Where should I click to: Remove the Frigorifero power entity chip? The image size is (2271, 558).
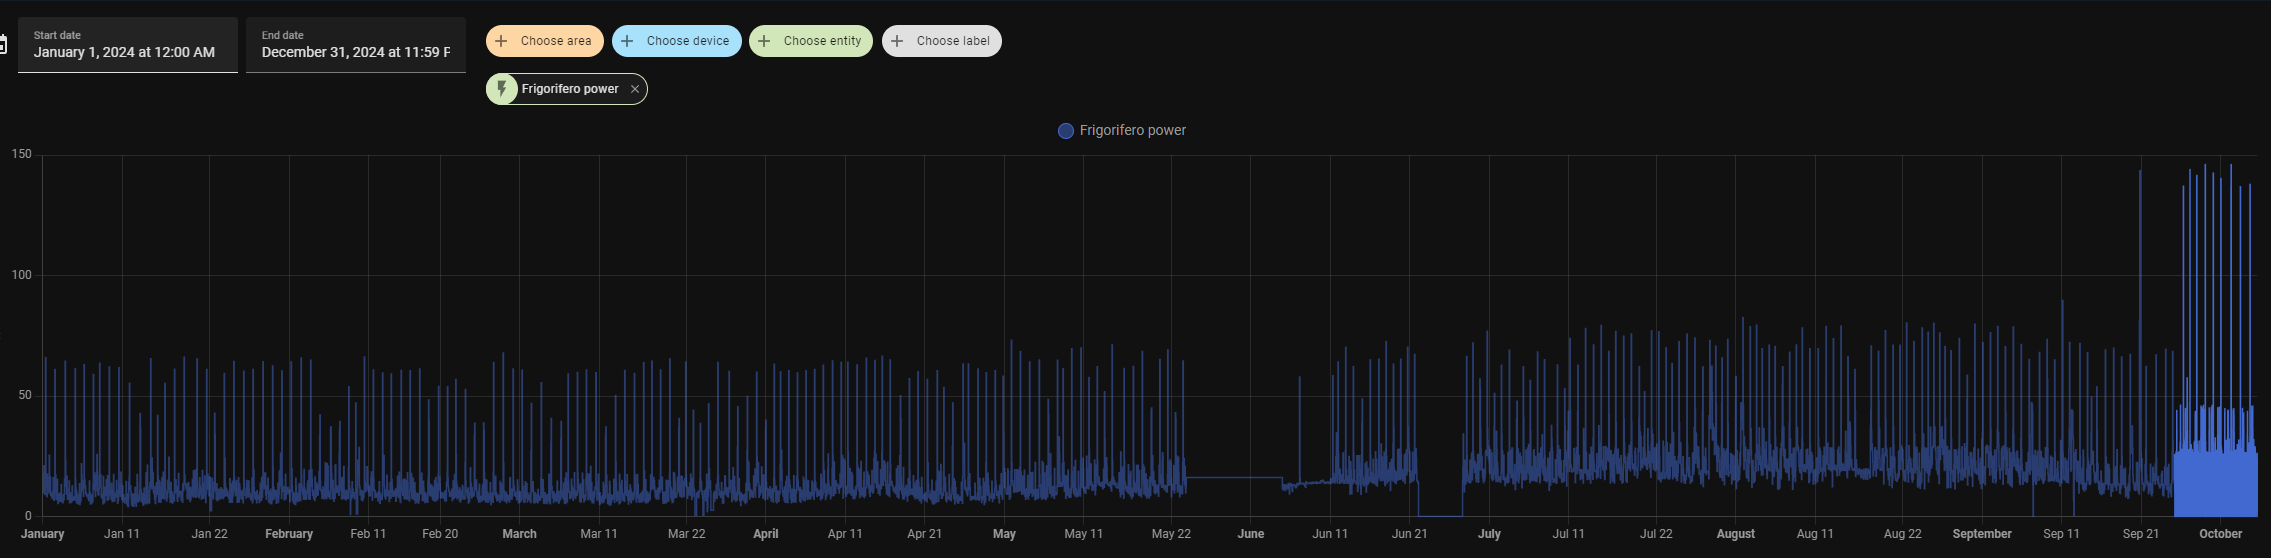[x=635, y=89]
